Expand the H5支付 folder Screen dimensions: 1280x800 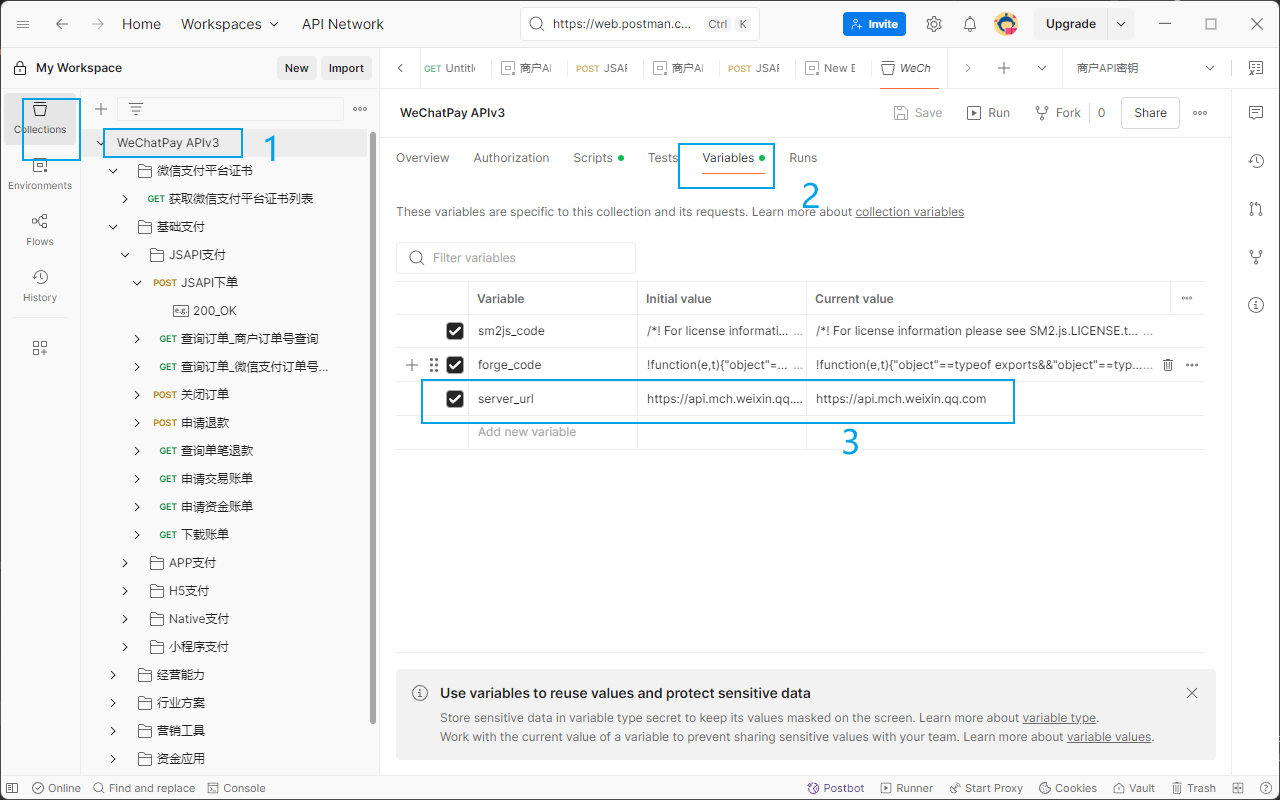tap(125, 591)
